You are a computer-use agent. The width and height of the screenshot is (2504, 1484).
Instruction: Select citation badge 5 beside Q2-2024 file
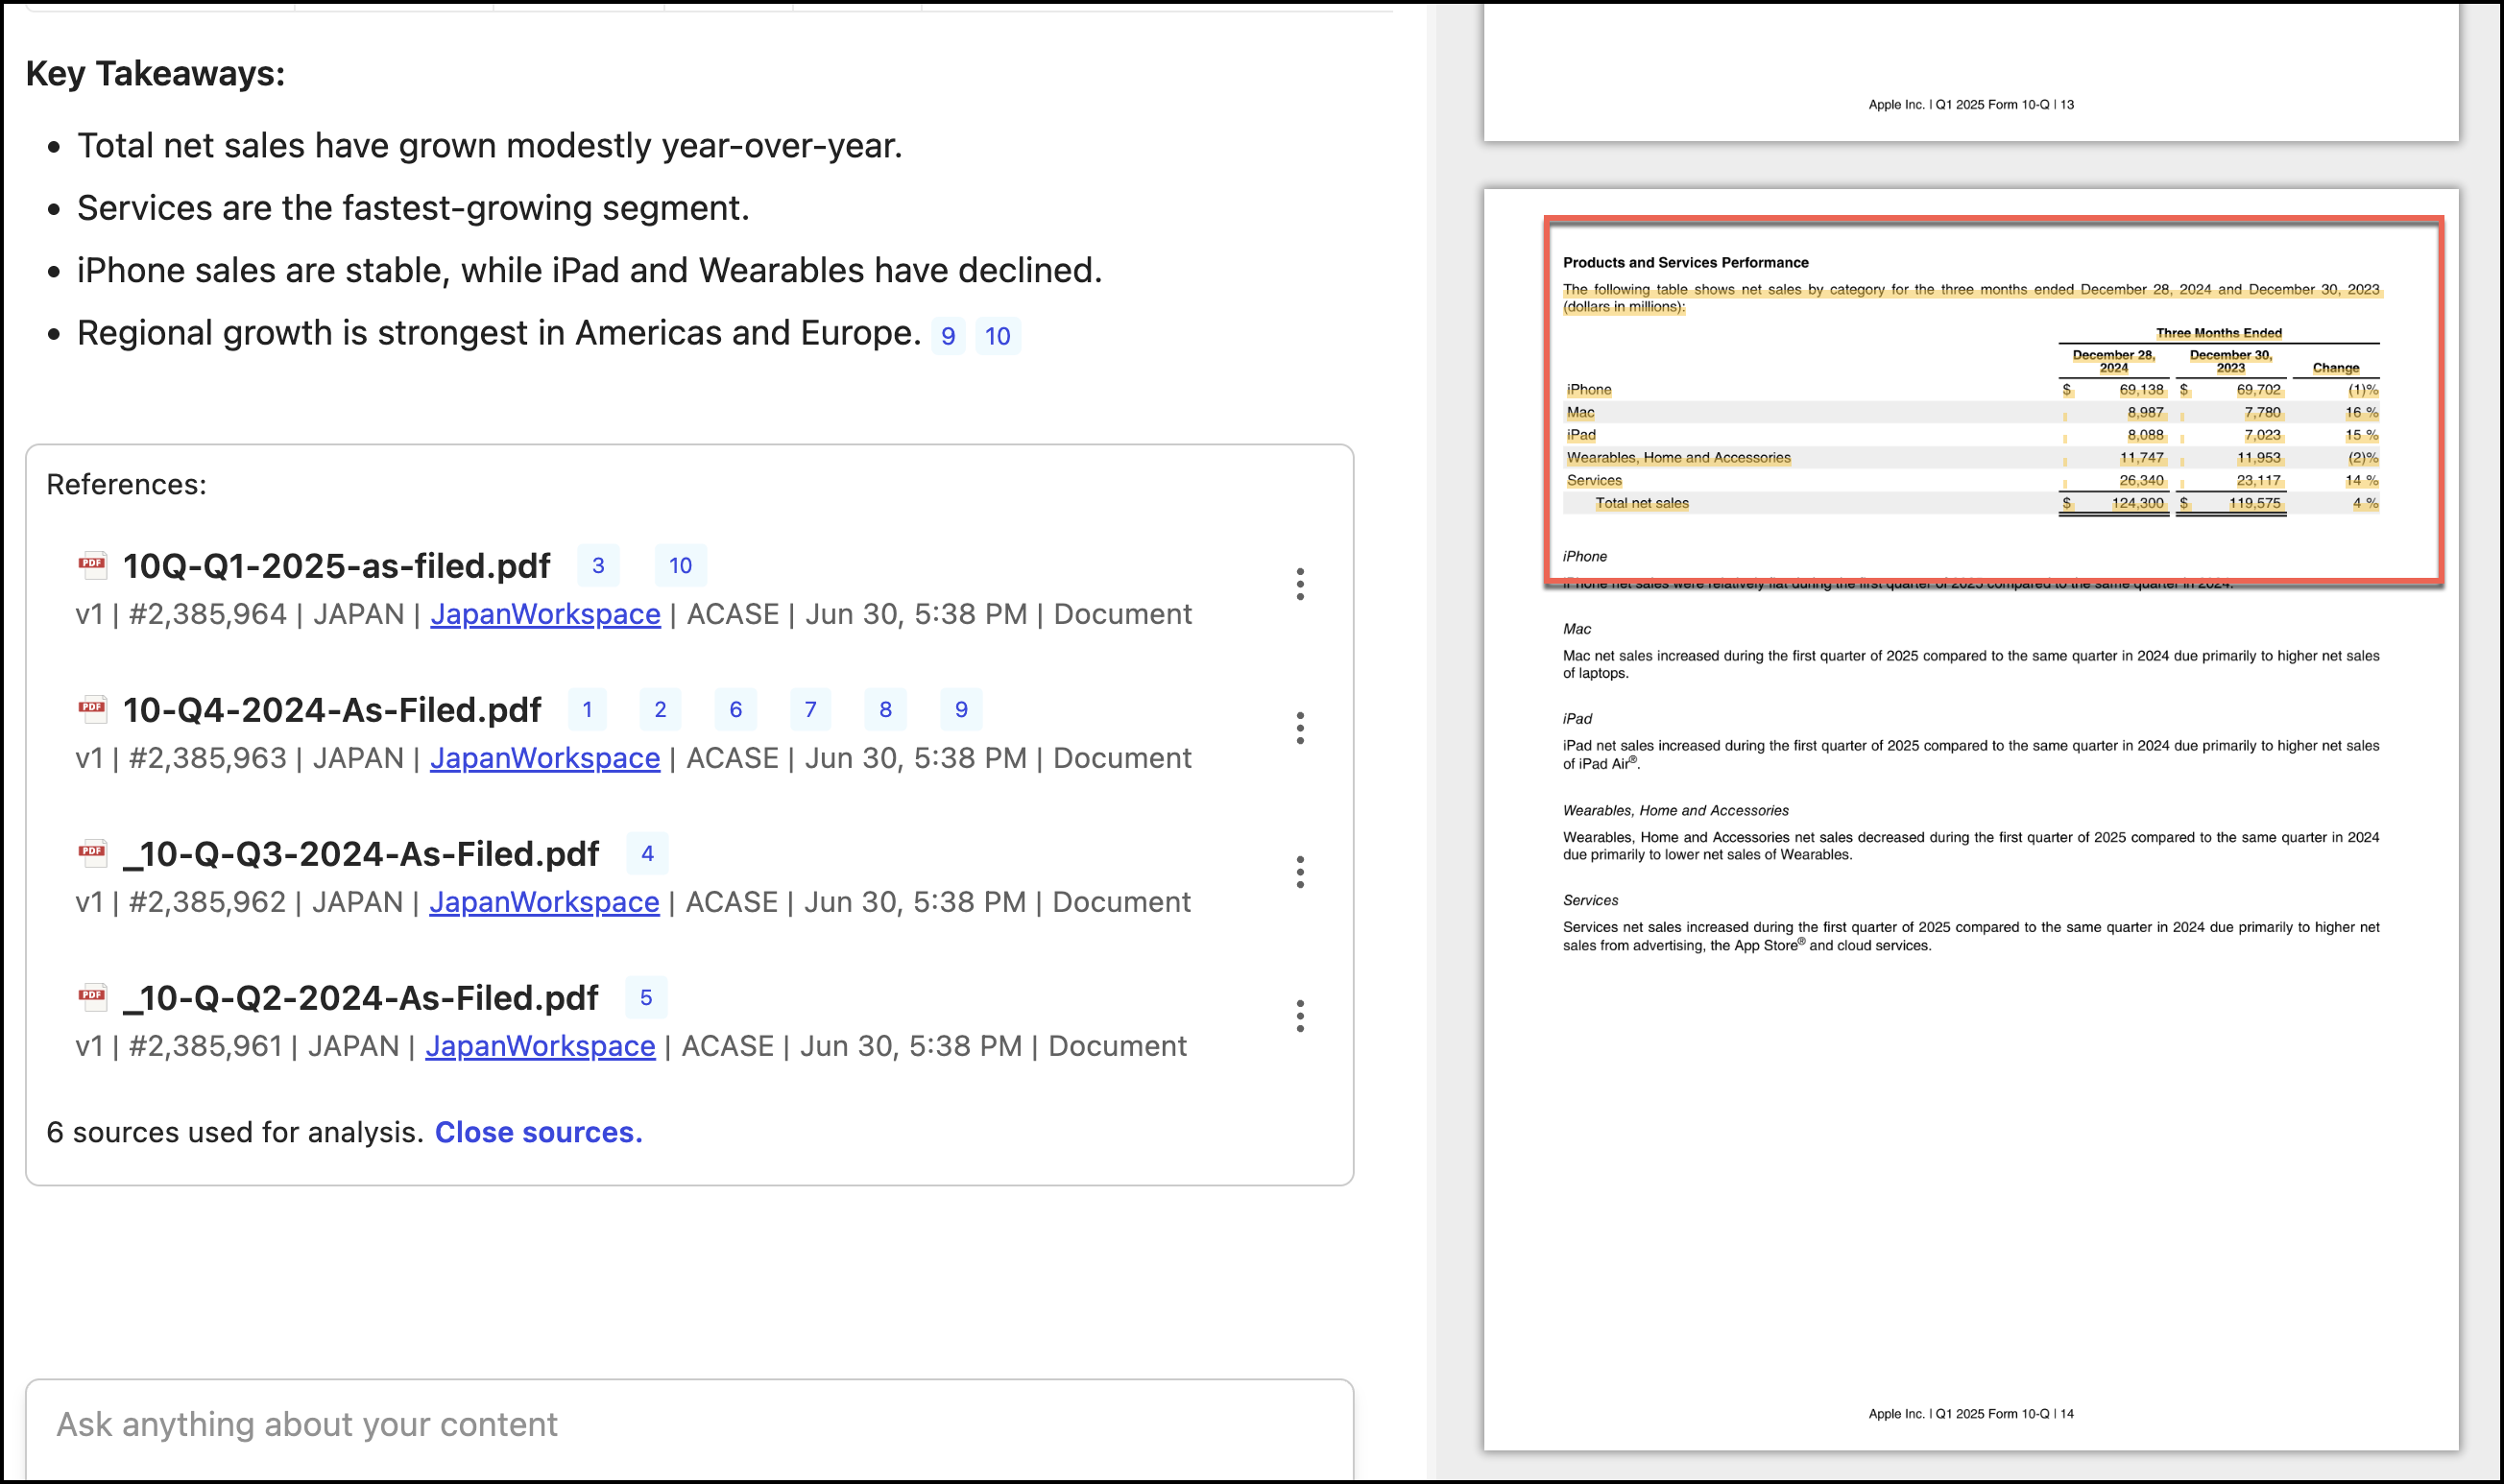pos(646,997)
